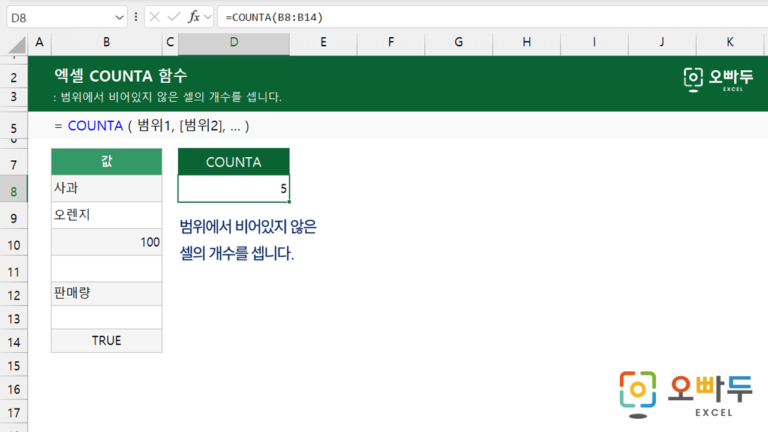Screen dimensions: 768x432
Task: Click the formula bar text =COUNTA(B8:B14)
Action: pos(274,17)
